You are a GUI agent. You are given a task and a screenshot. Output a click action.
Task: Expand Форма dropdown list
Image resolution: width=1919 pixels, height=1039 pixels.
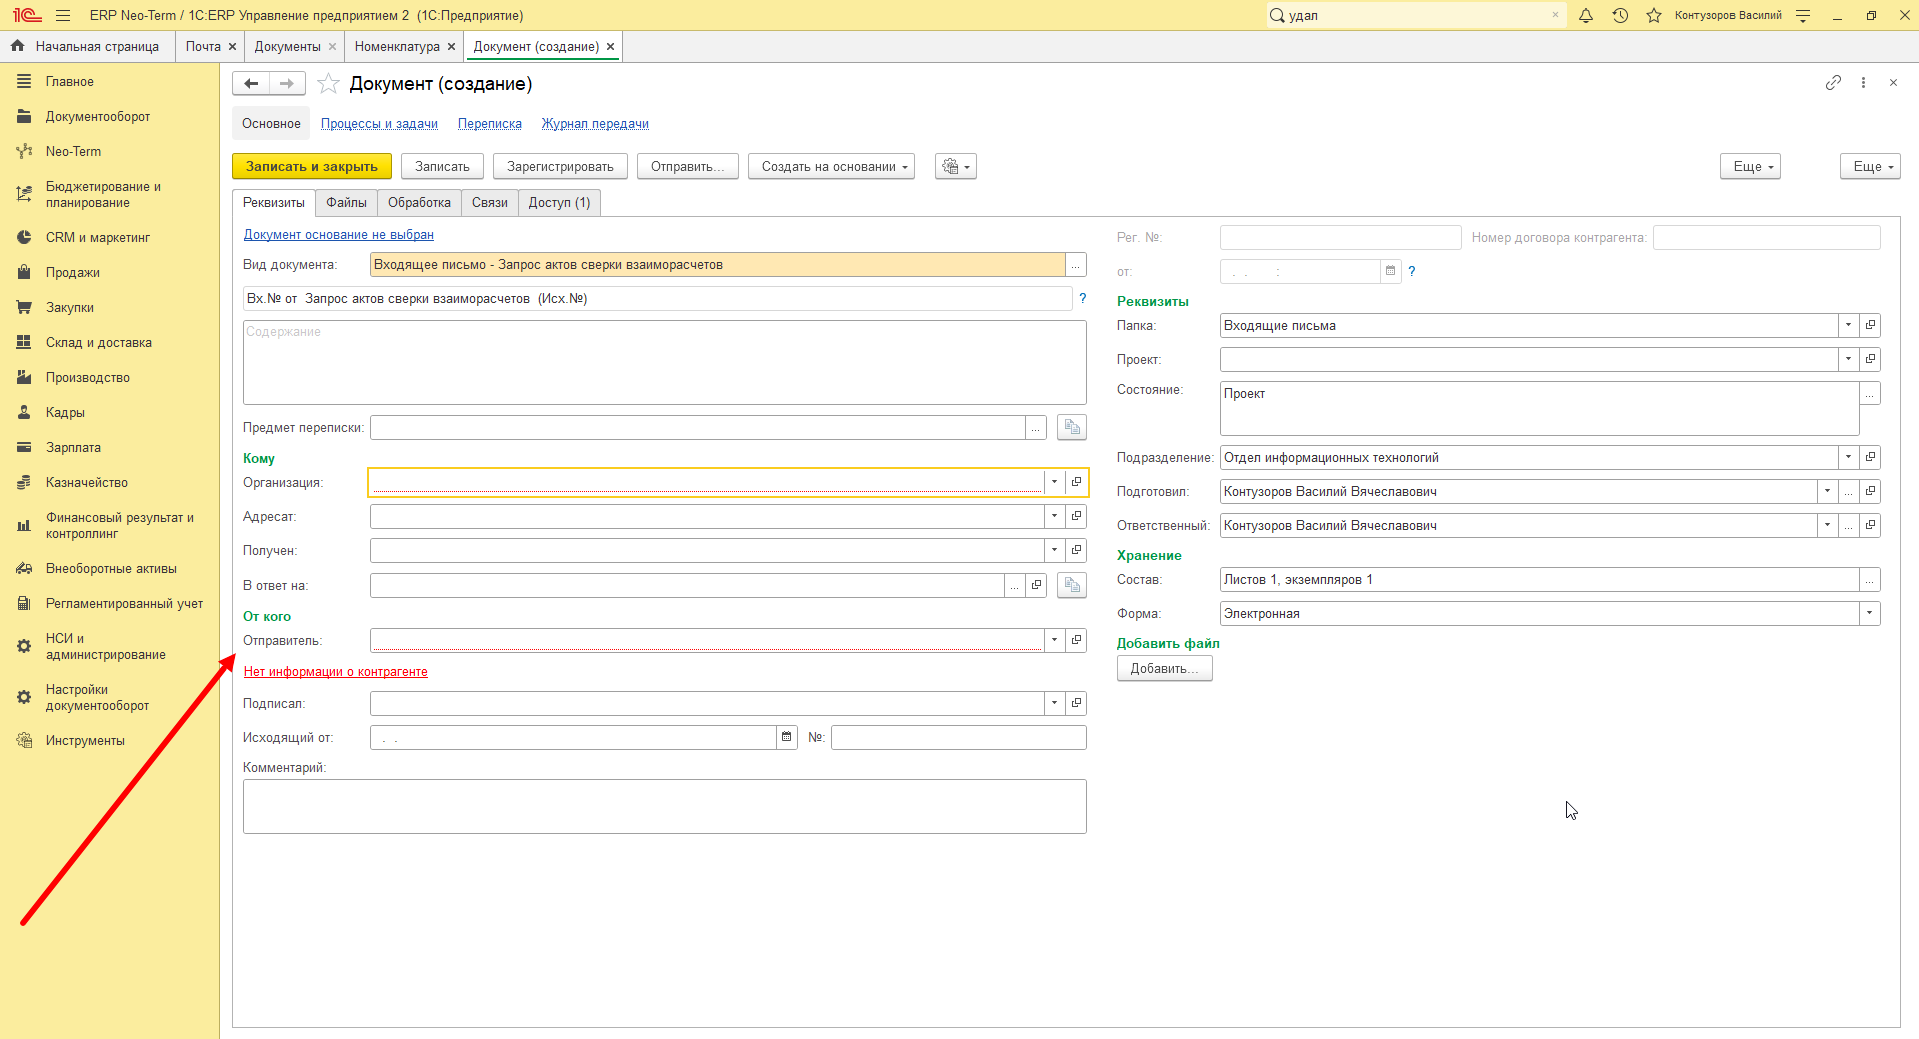tap(1869, 613)
